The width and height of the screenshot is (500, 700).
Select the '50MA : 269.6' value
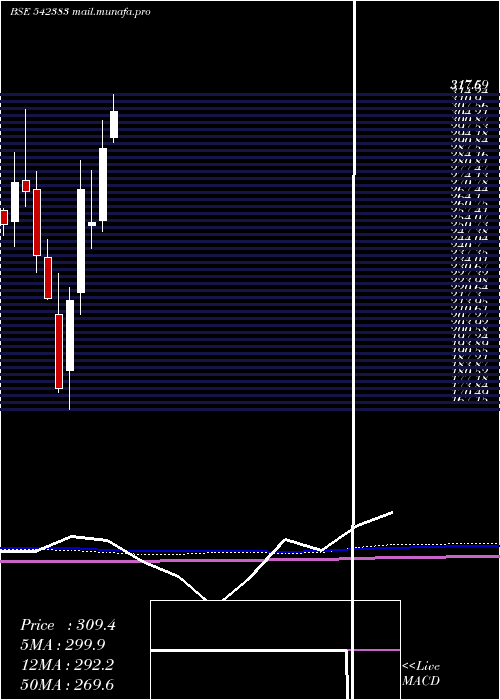[x=67, y=685]
